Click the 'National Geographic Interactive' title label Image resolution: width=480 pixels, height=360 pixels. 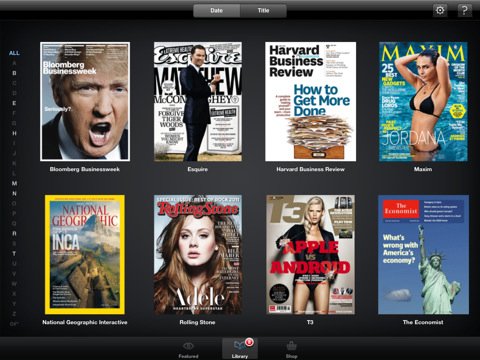pos(85,322)
